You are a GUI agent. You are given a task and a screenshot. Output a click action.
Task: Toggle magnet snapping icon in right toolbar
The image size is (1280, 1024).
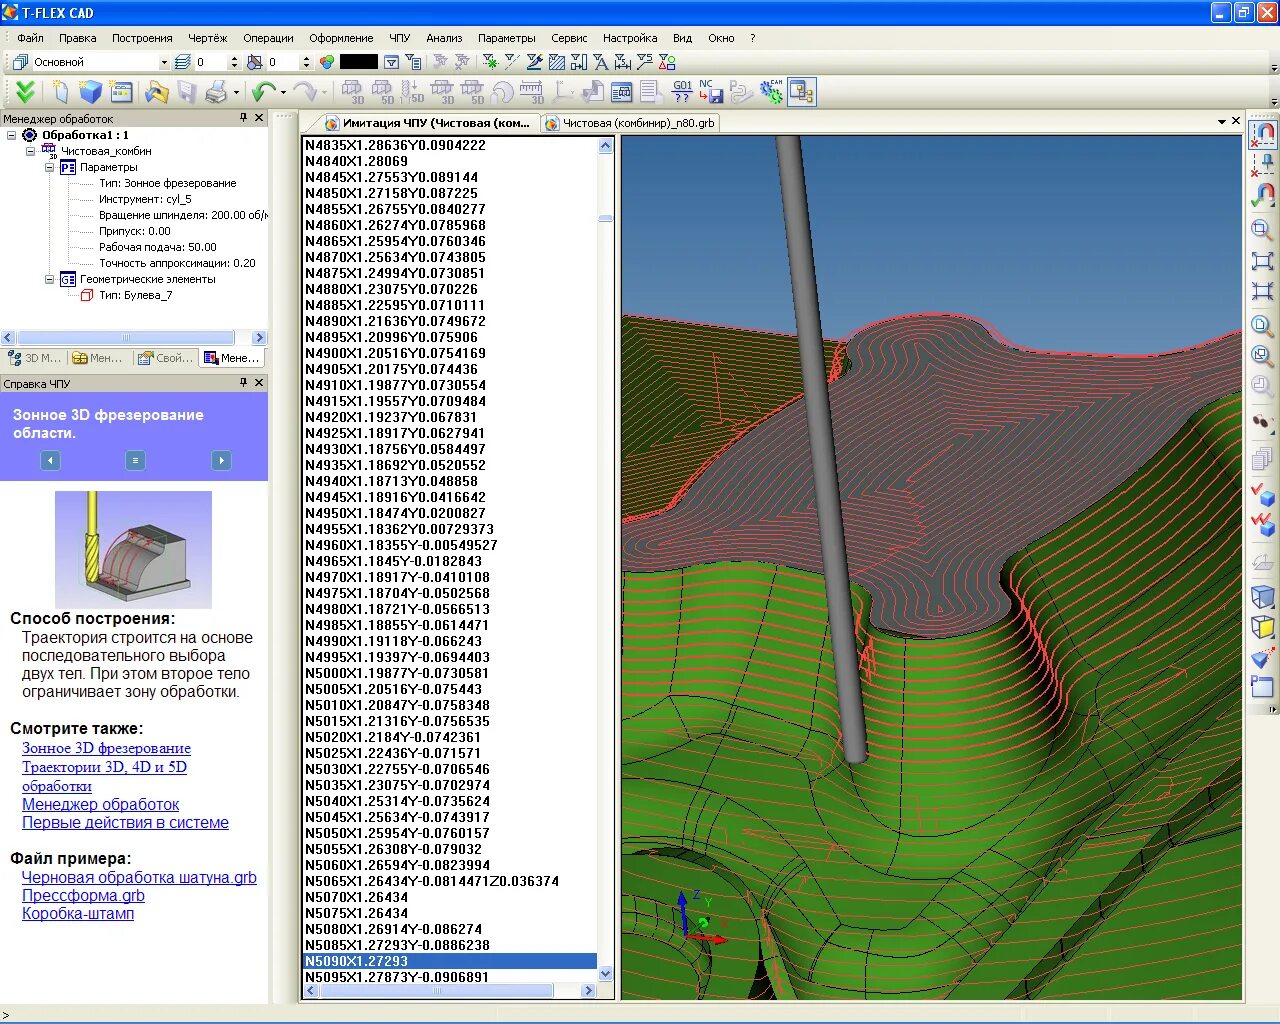[x=1263, y=133]
